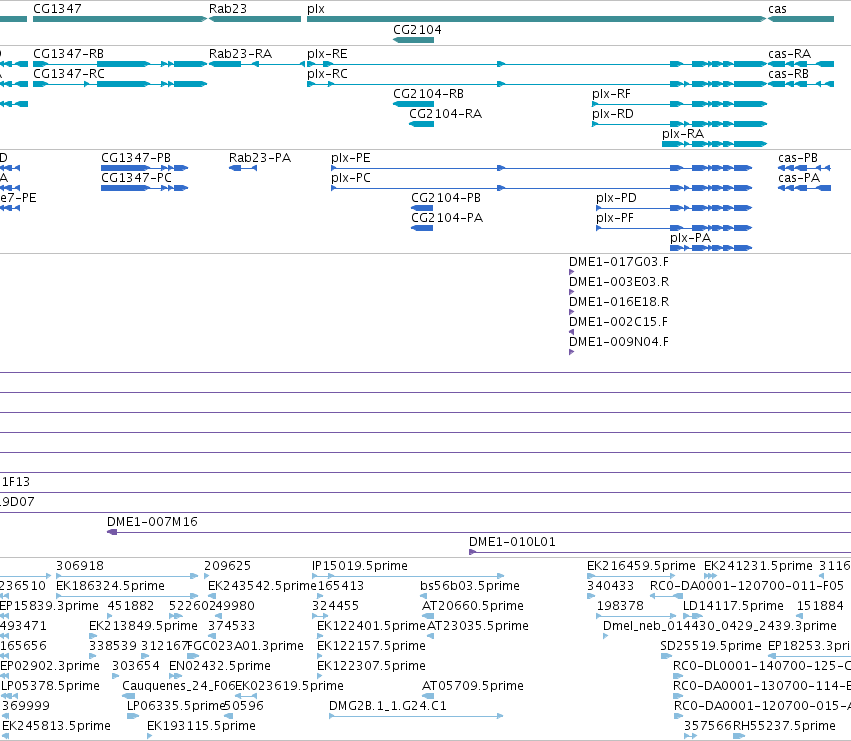The width and height of the screenshot is (851, 741).
Task: Select EK243542.5prime
Action: coord(212,596)
